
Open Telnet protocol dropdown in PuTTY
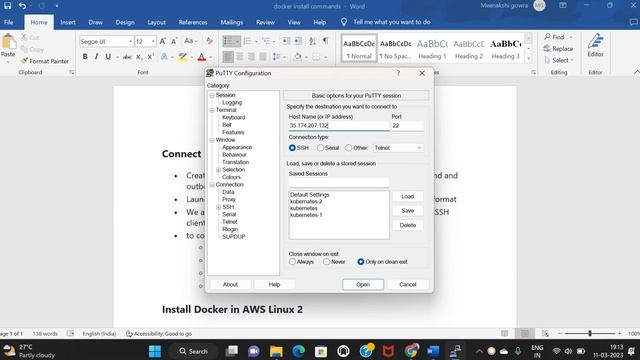coord(398,148)
